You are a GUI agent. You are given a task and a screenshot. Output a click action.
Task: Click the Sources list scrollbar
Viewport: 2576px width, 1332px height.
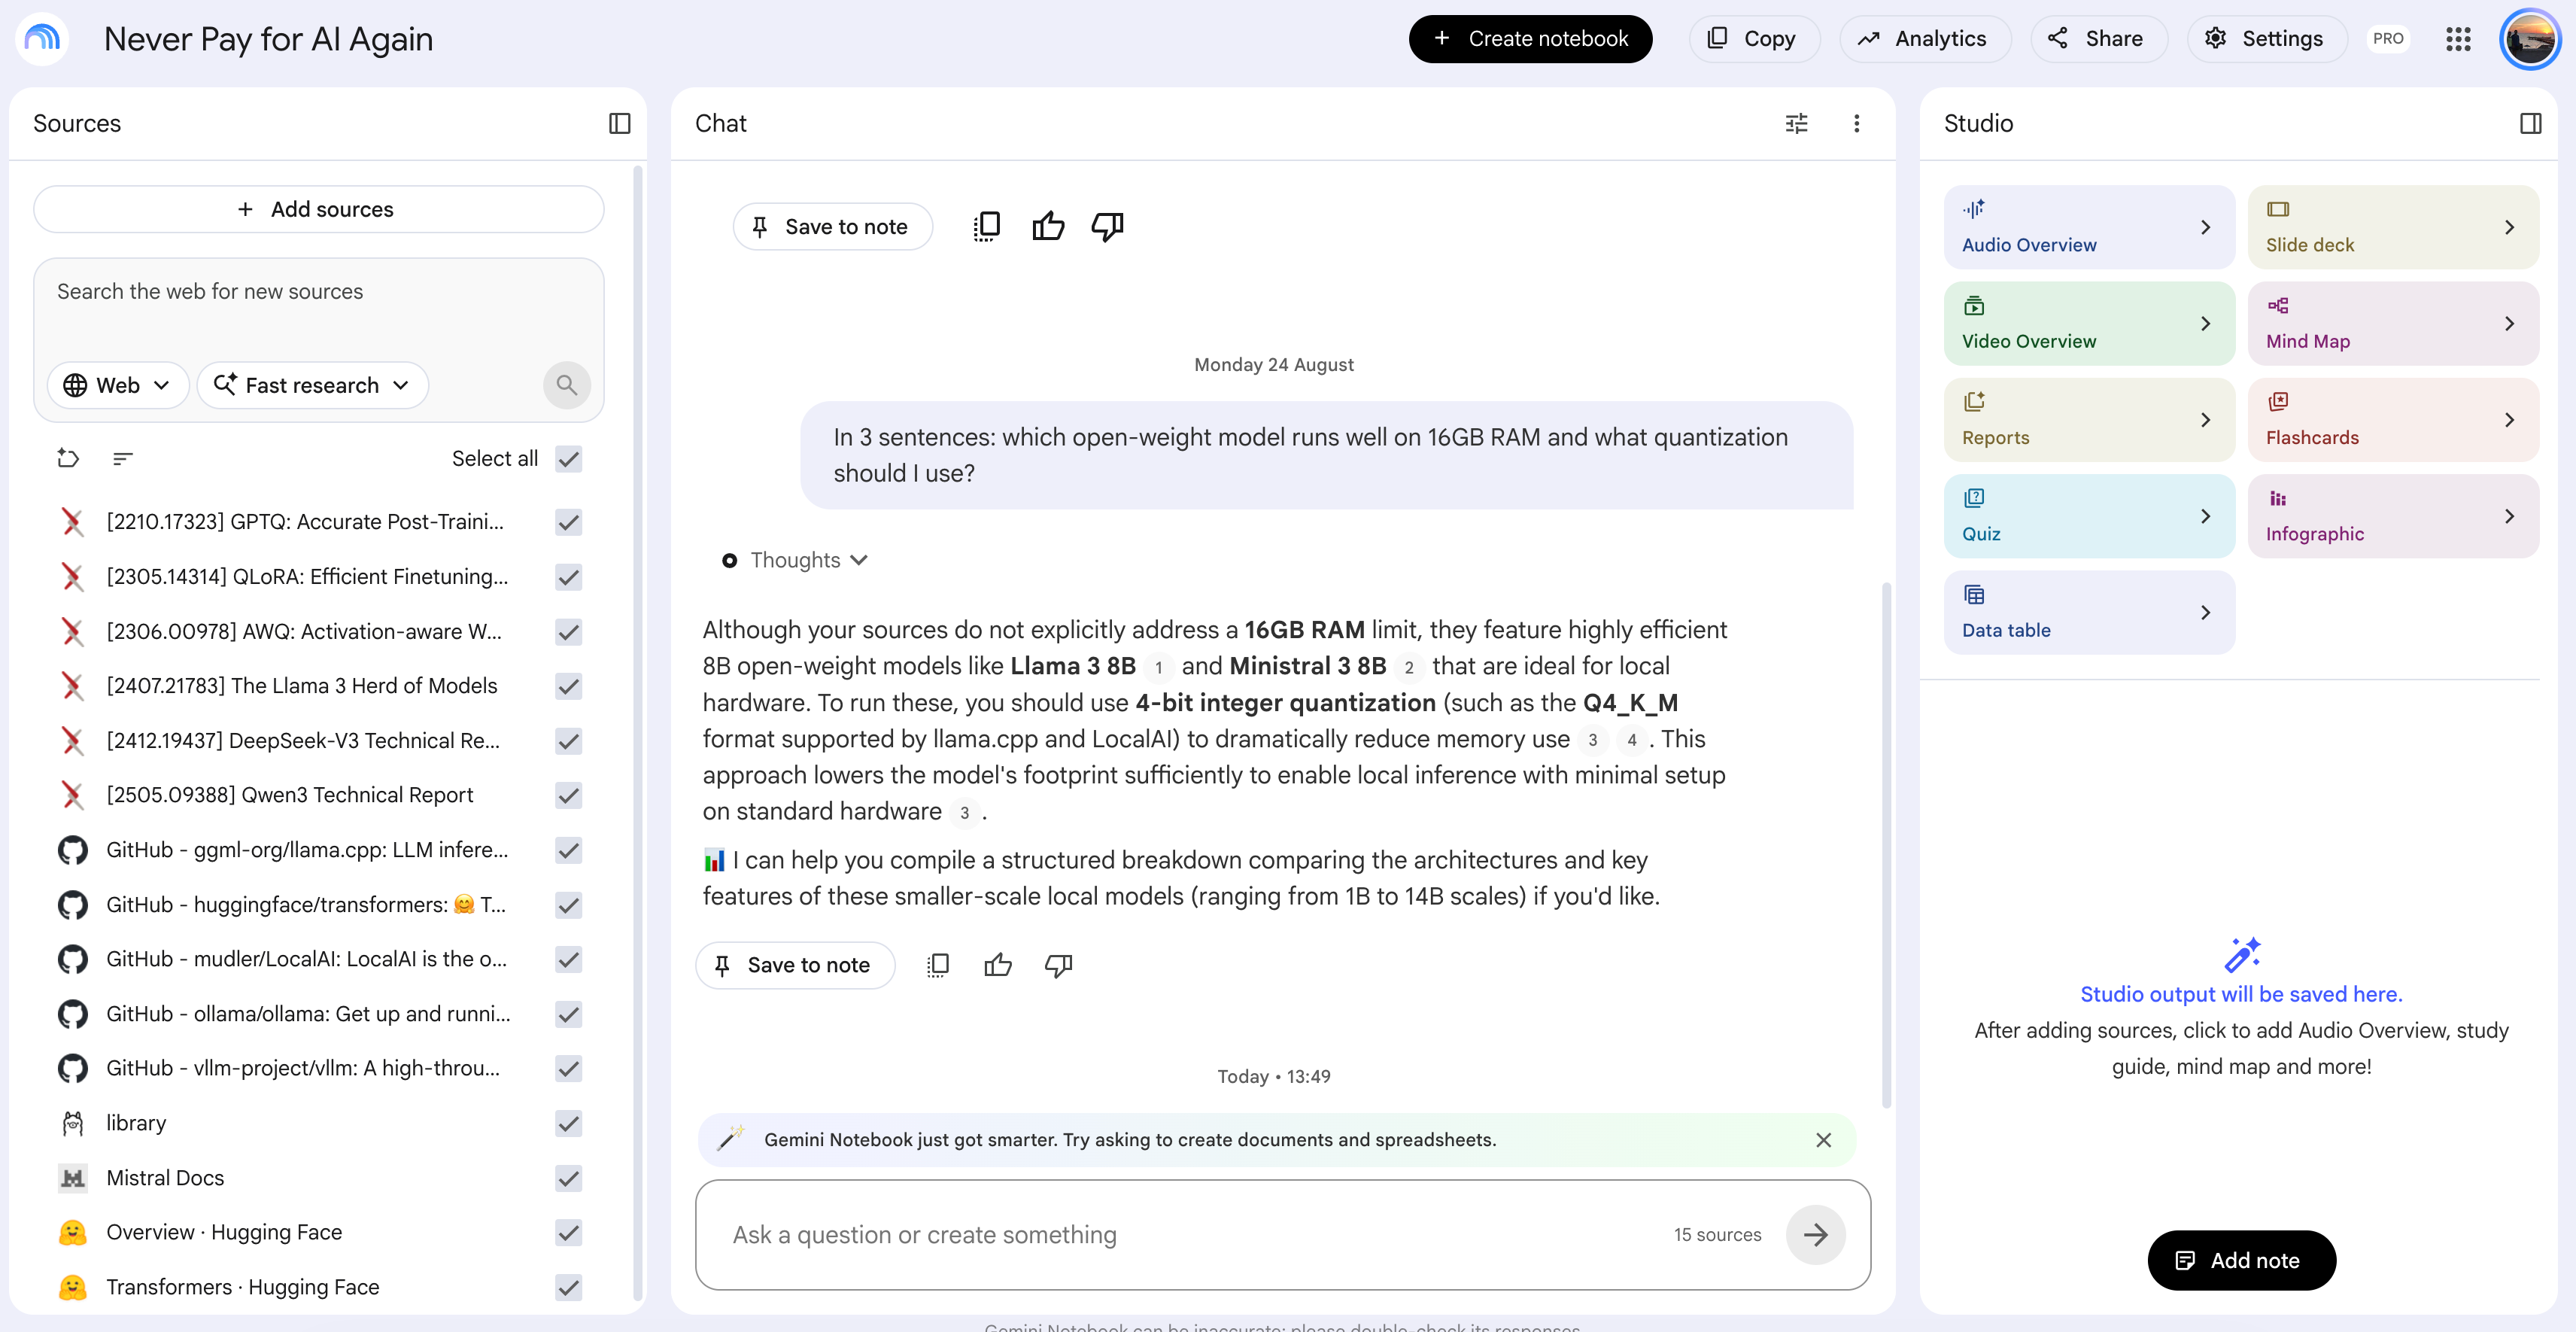click(x=637, y=733)
